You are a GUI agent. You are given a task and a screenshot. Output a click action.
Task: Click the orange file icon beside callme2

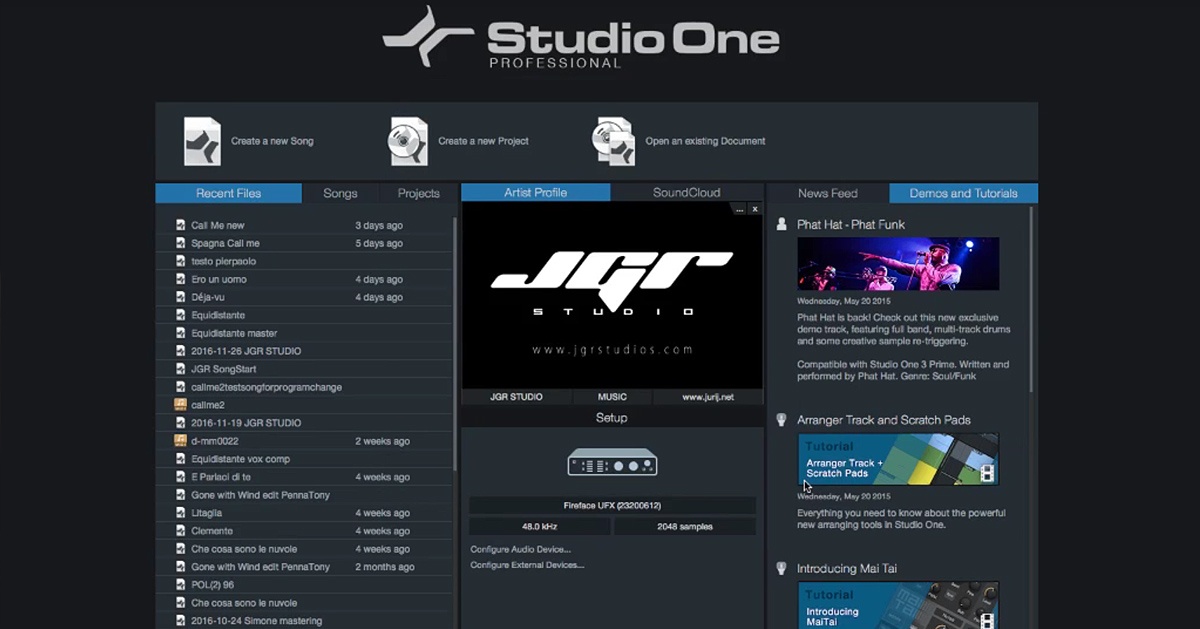(180, 405)
